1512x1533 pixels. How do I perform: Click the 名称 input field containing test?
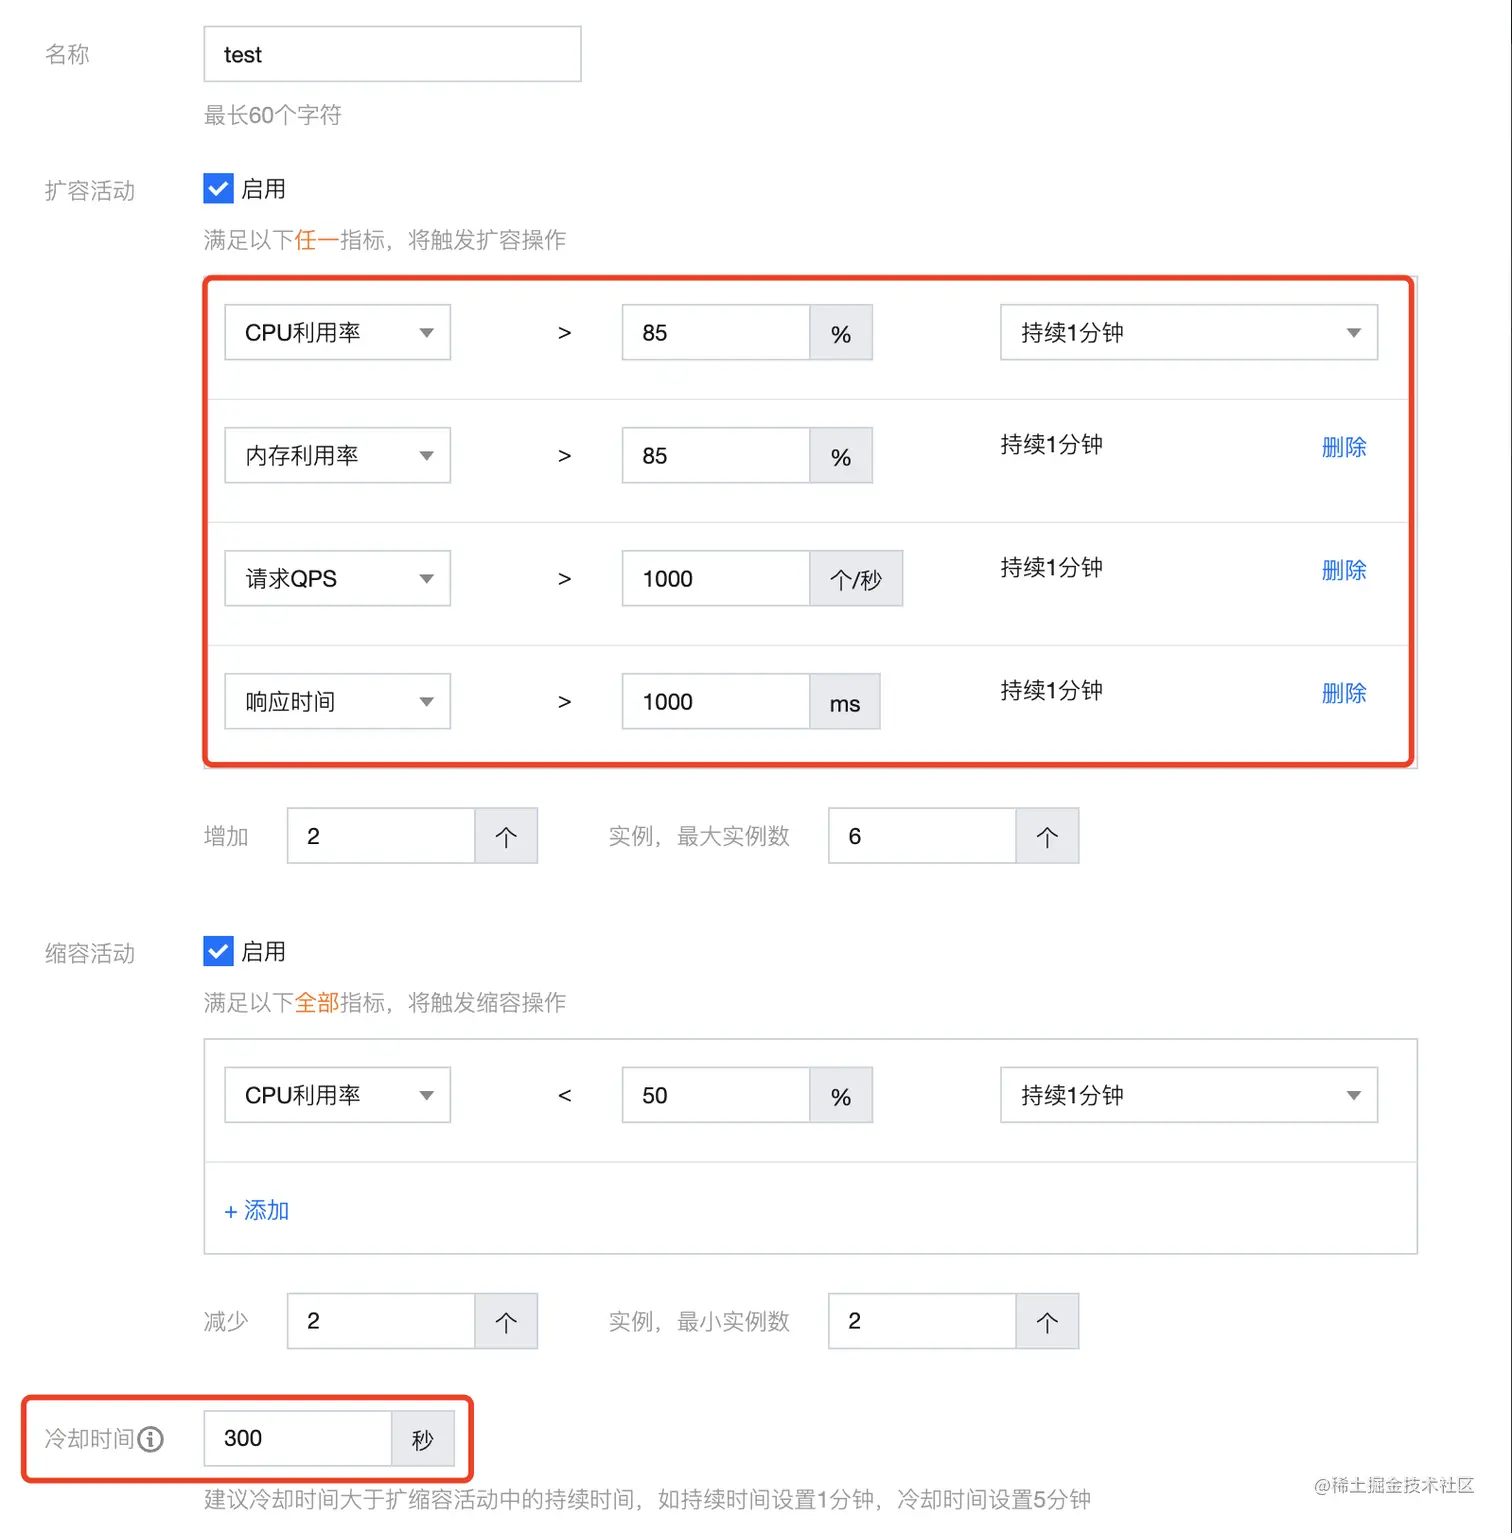392,54
